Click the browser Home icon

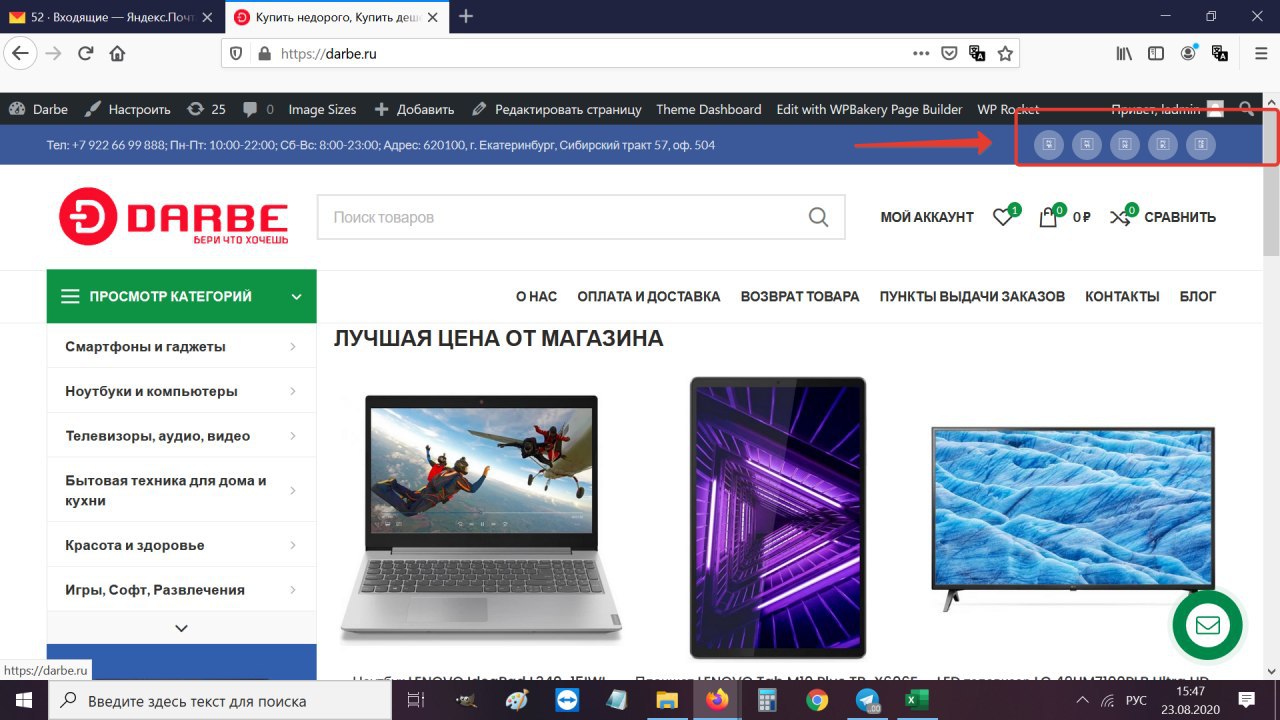[117, 54]
